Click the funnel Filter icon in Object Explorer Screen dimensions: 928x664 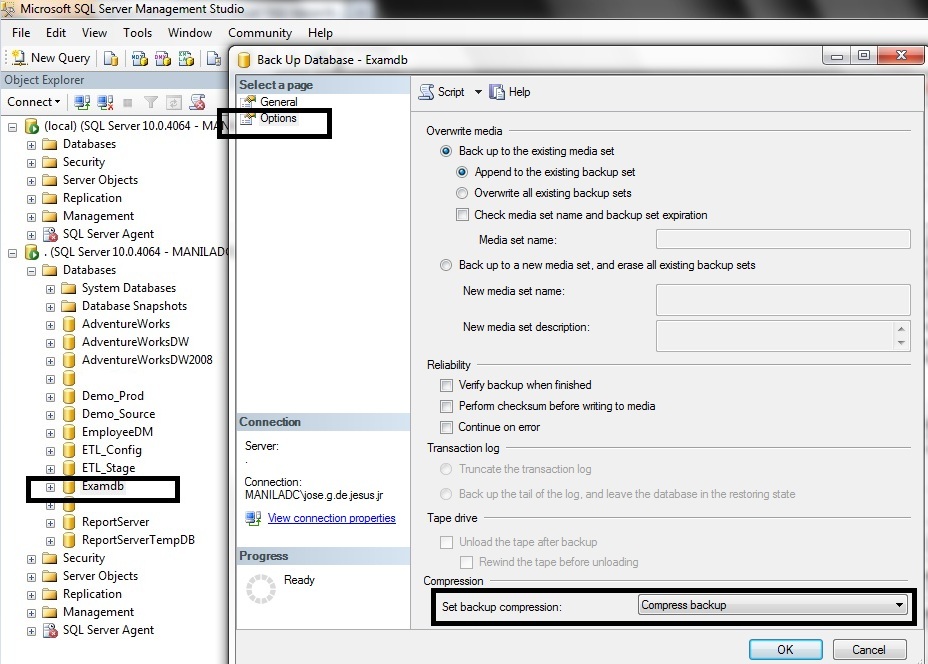pos(151,103)
